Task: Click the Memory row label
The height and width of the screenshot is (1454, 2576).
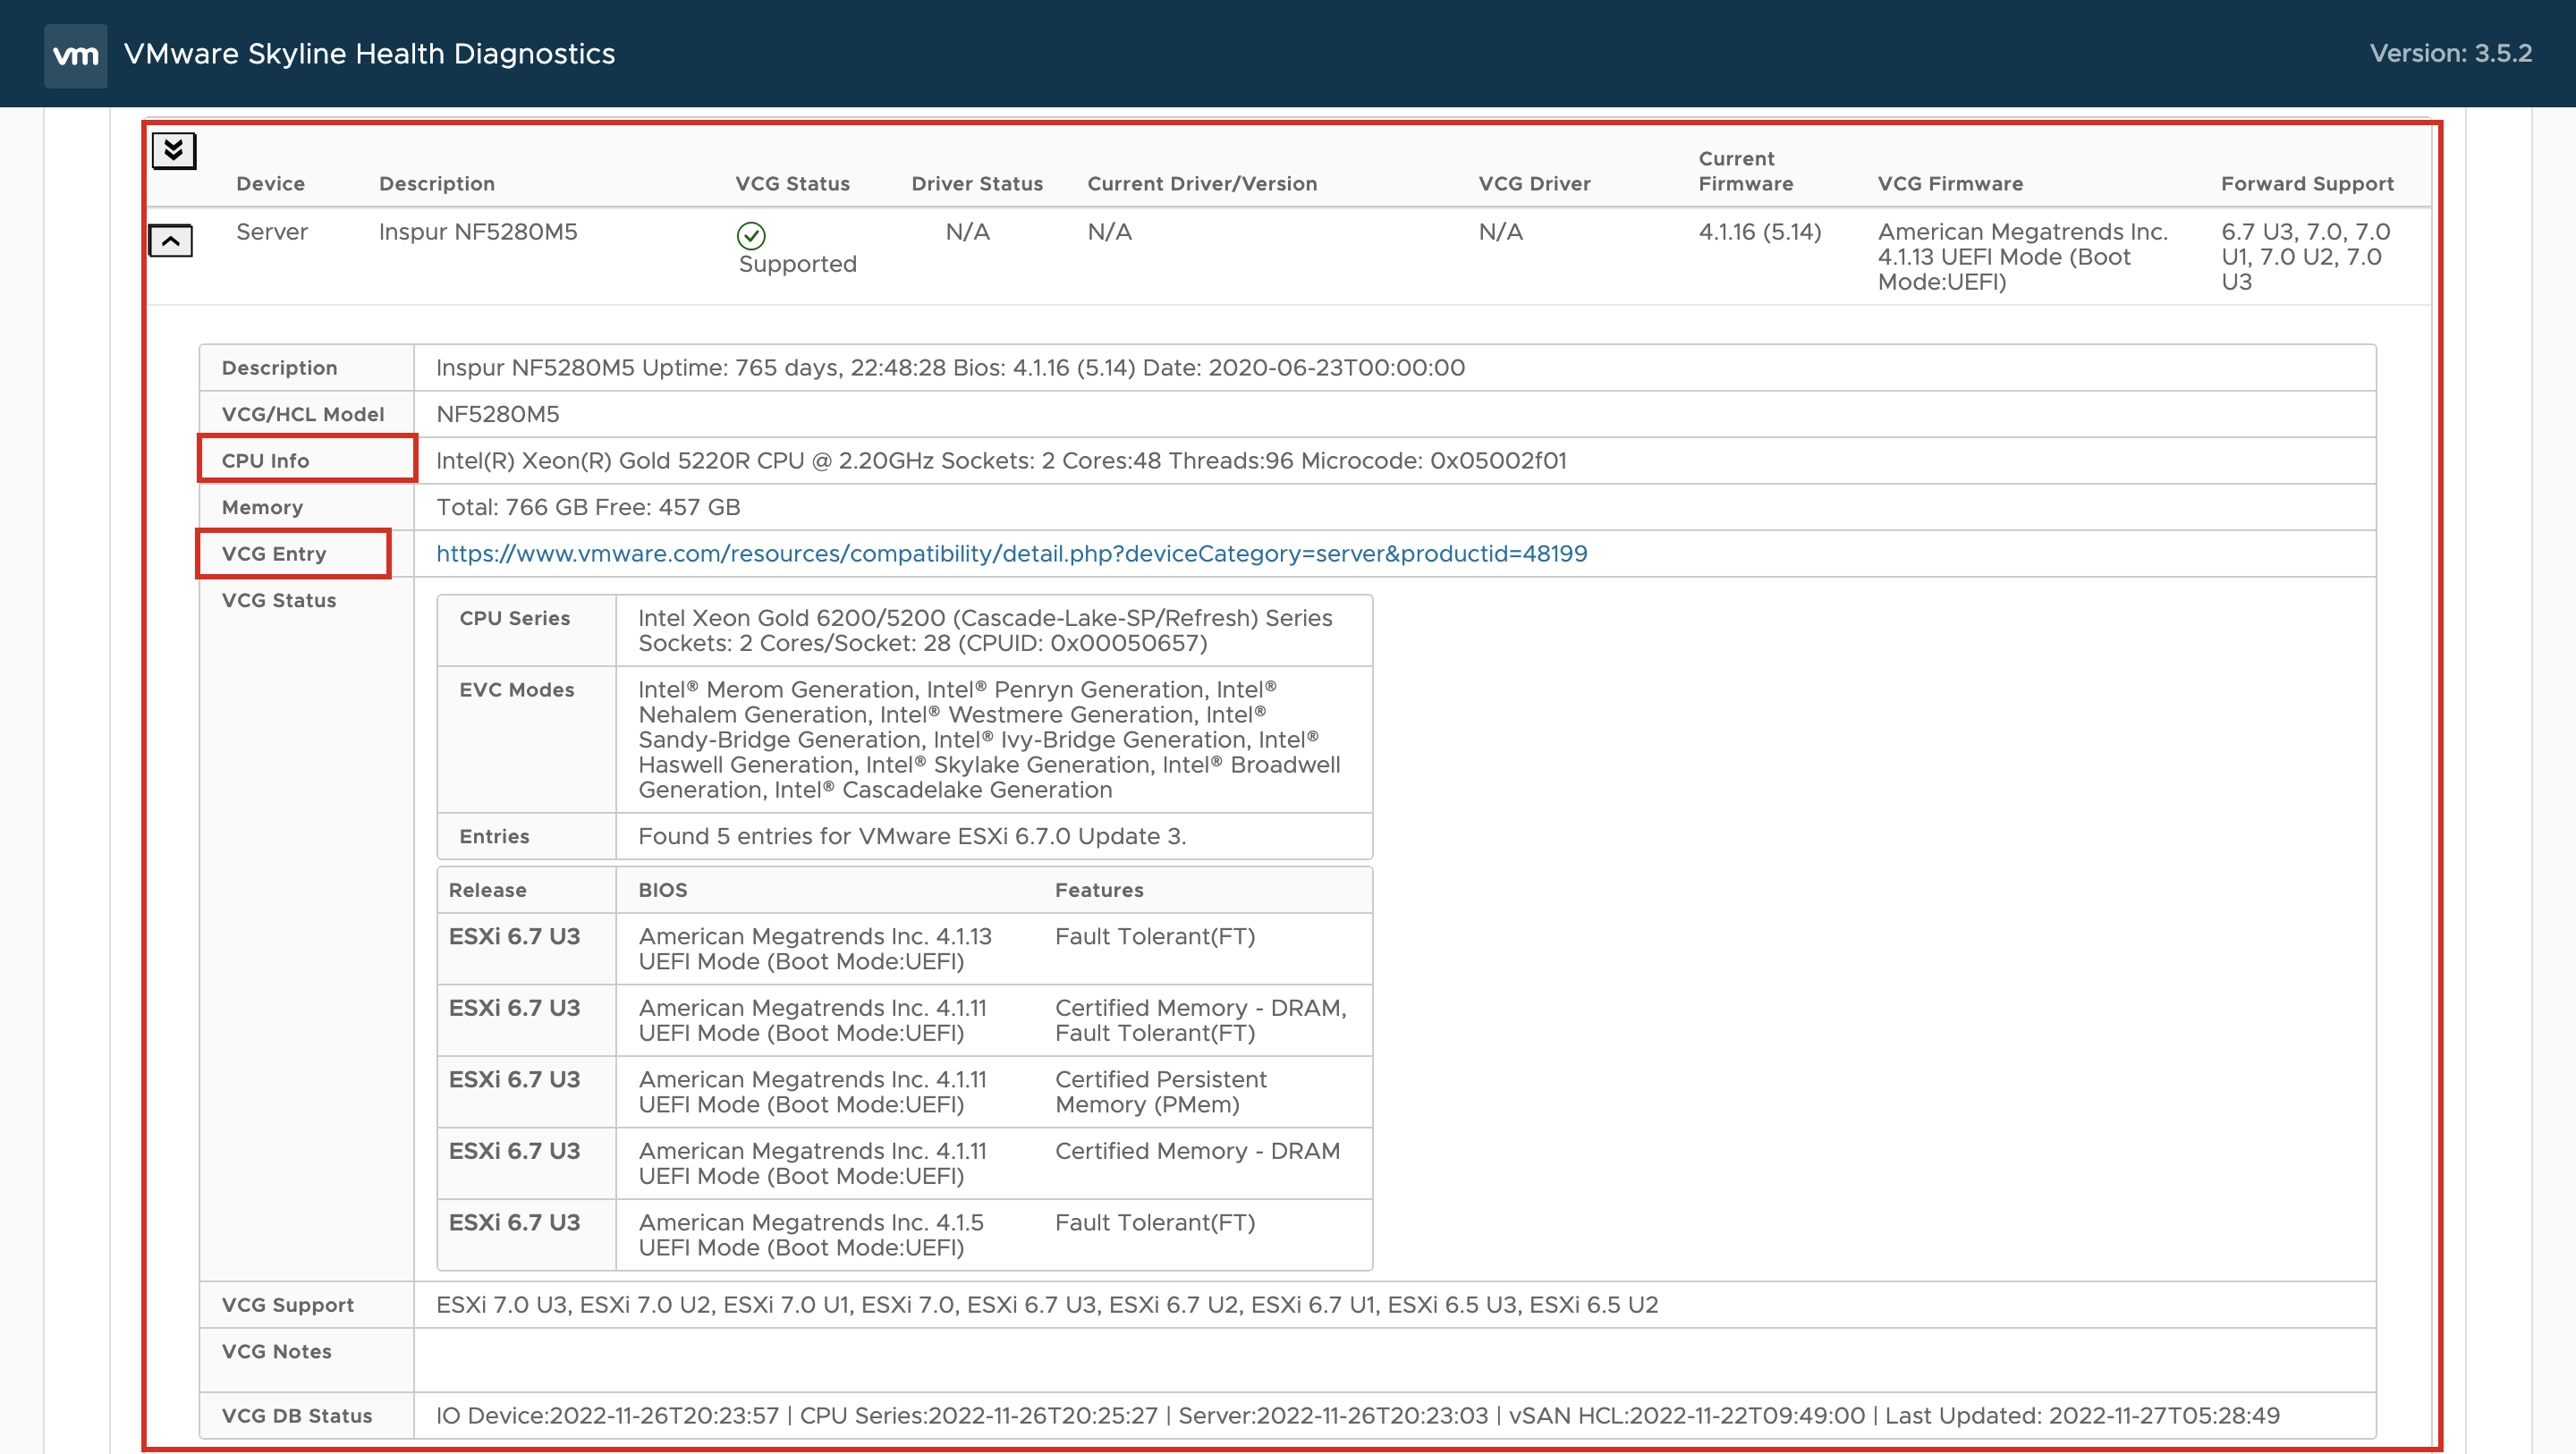Action: 262,507
